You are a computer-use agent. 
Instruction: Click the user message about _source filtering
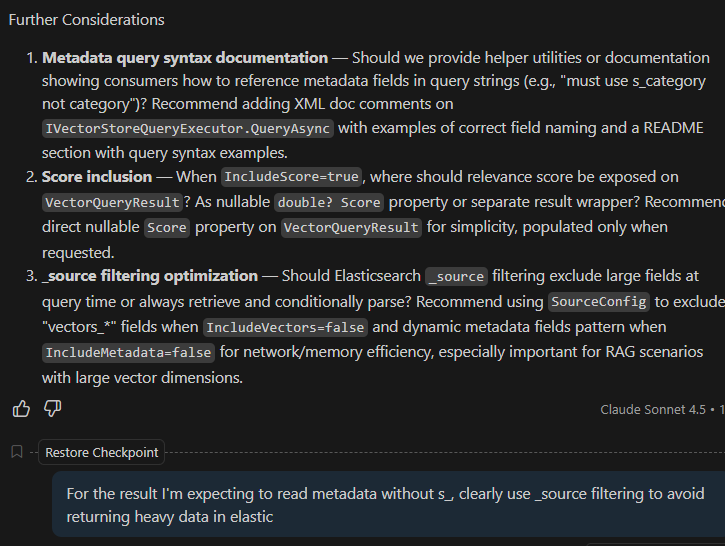click(385, 506)
